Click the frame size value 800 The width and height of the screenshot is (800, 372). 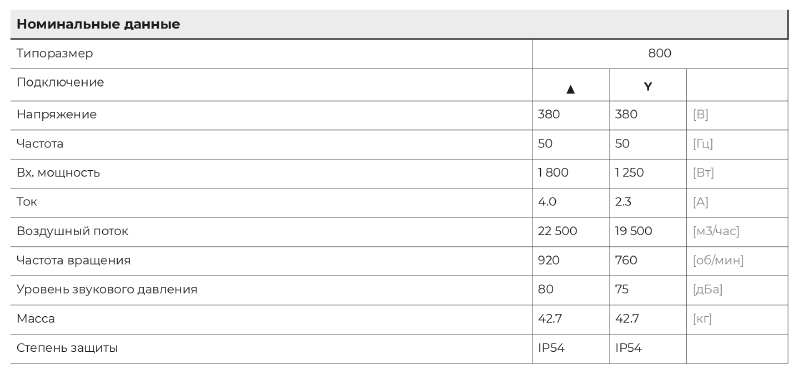[660, 53]
